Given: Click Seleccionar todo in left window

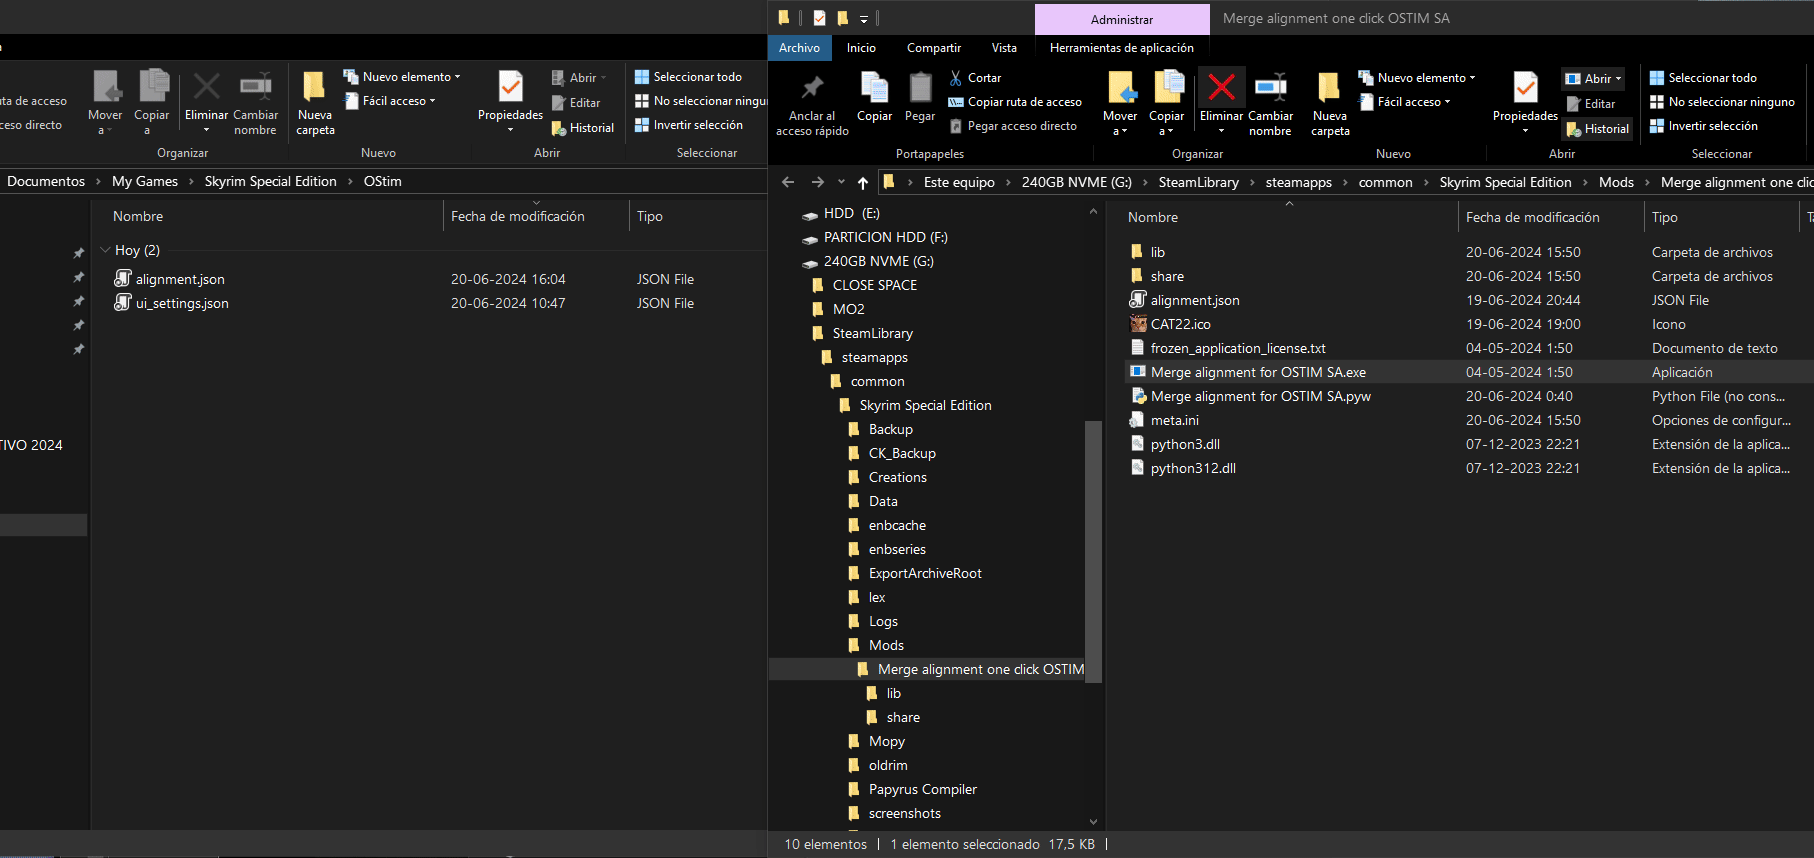Looking at the screenshot, I should 688,77.
